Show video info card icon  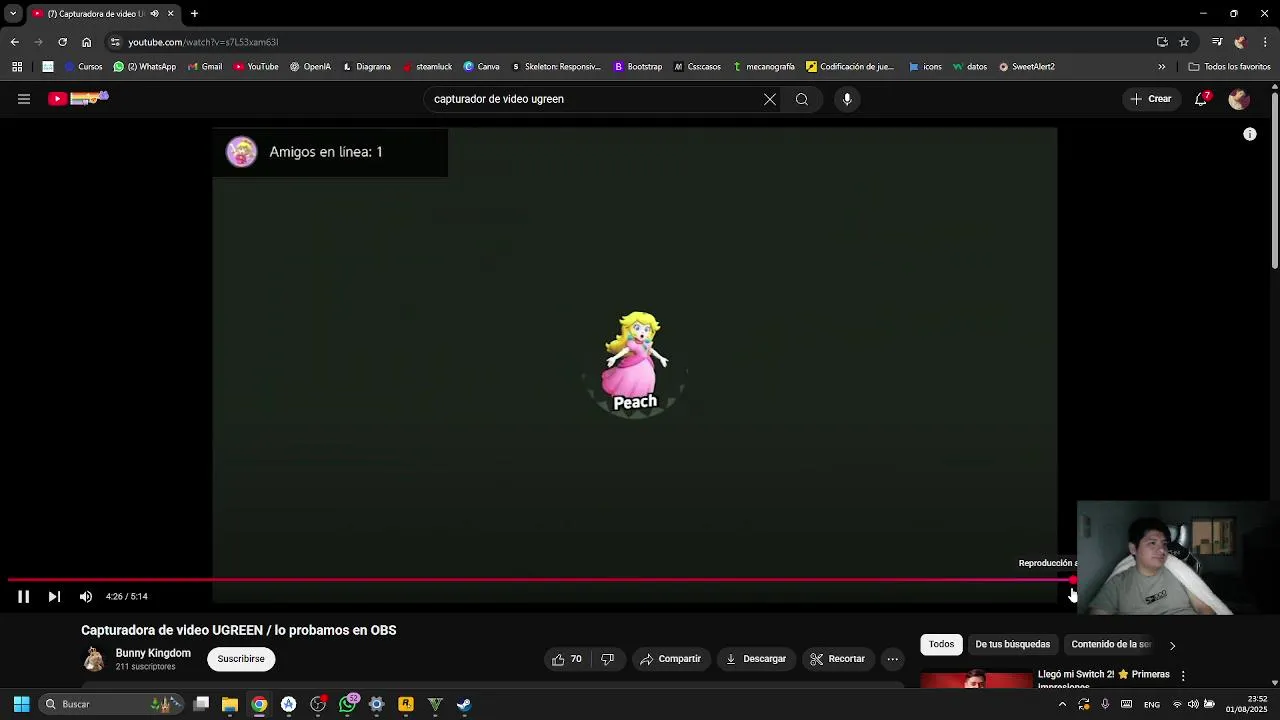pyautogui.click(x=1250, y=134)
